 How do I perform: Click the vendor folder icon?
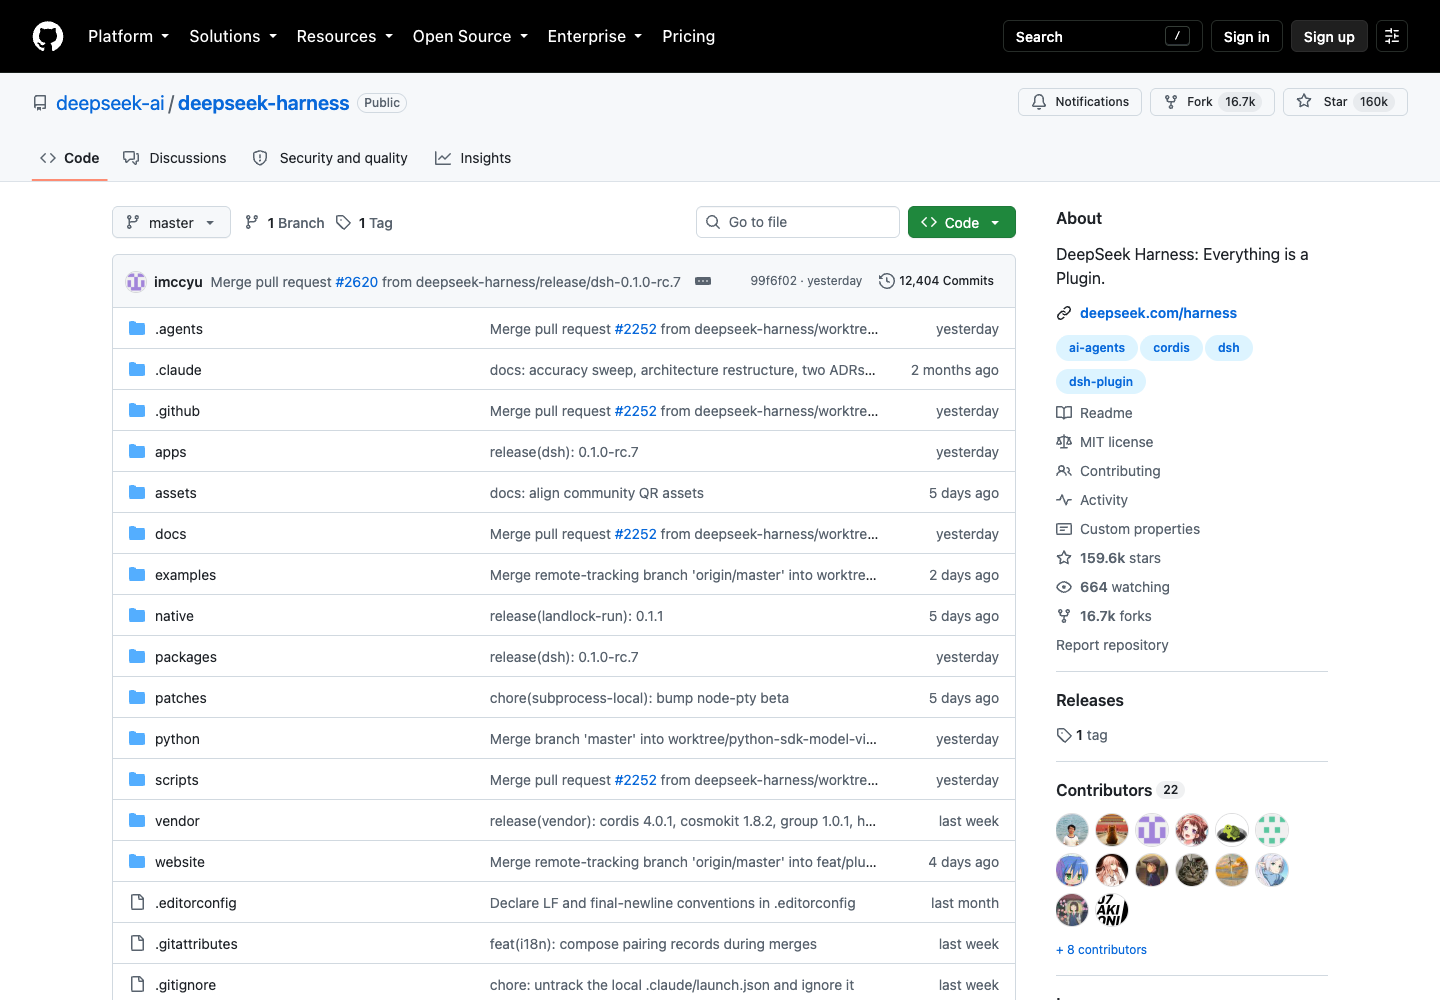137,820
